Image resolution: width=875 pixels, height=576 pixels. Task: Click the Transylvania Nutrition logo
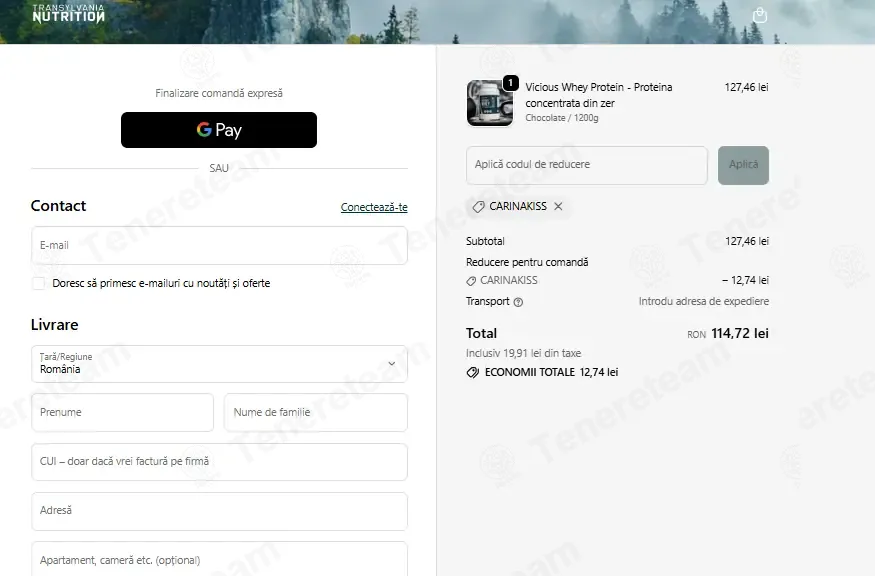68,13
